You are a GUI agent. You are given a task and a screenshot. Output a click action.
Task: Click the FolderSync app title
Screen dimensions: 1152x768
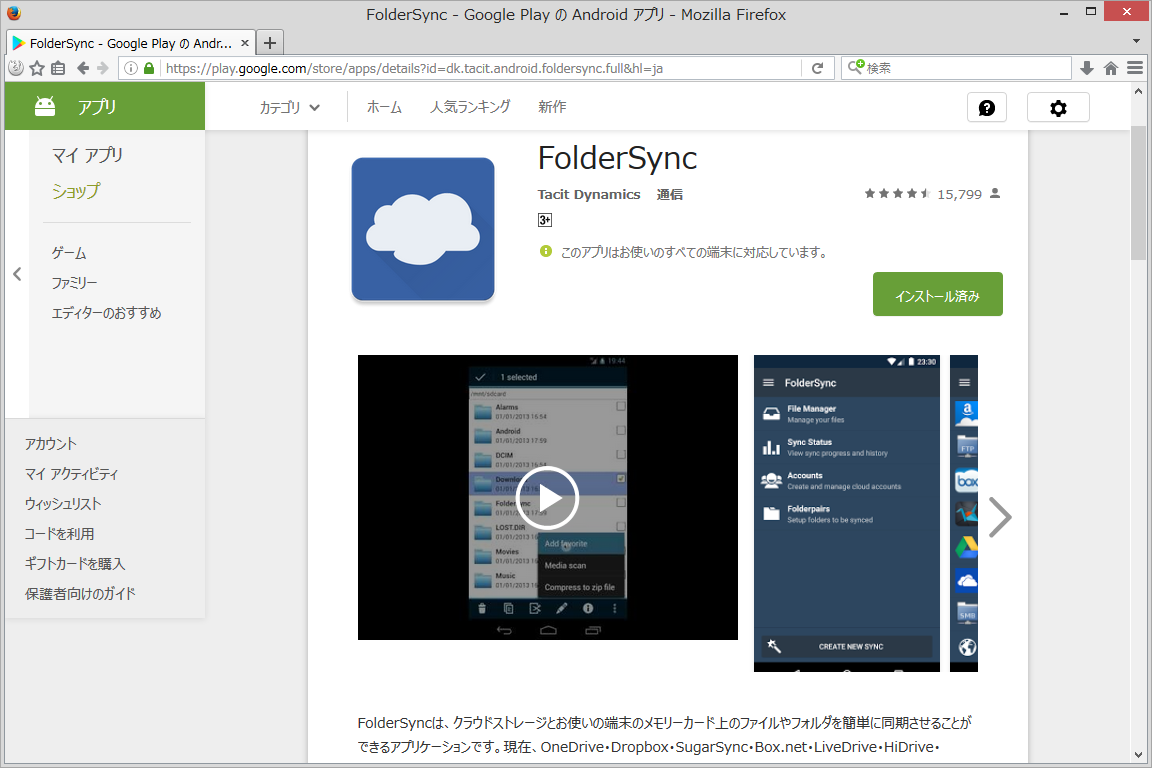pos(617,158)
